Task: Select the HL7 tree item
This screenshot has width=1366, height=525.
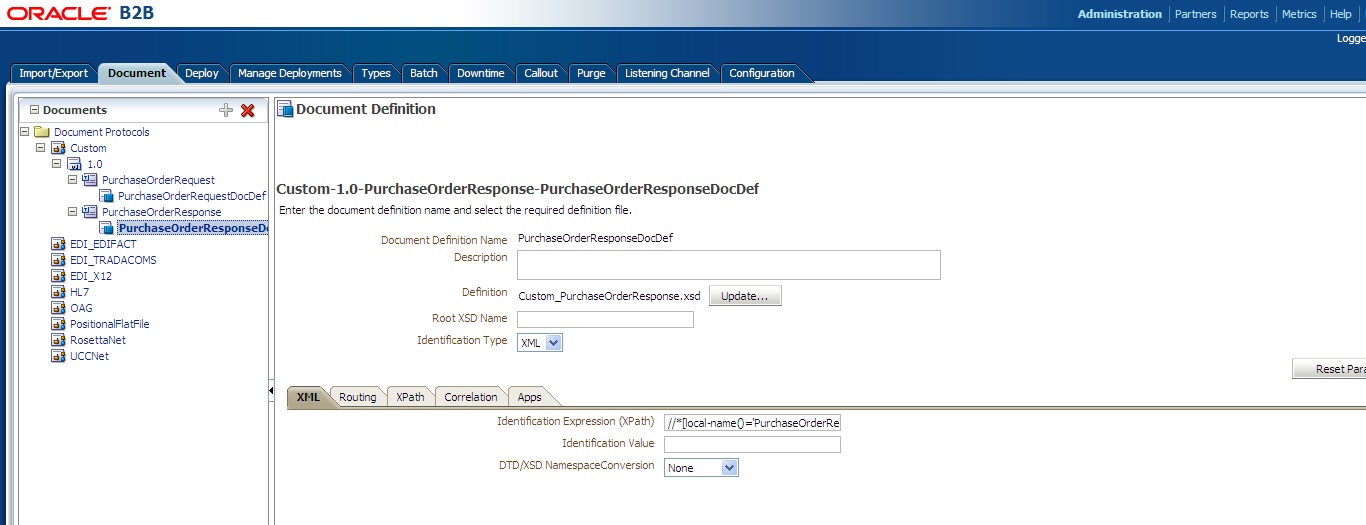Action: point(79,292)
